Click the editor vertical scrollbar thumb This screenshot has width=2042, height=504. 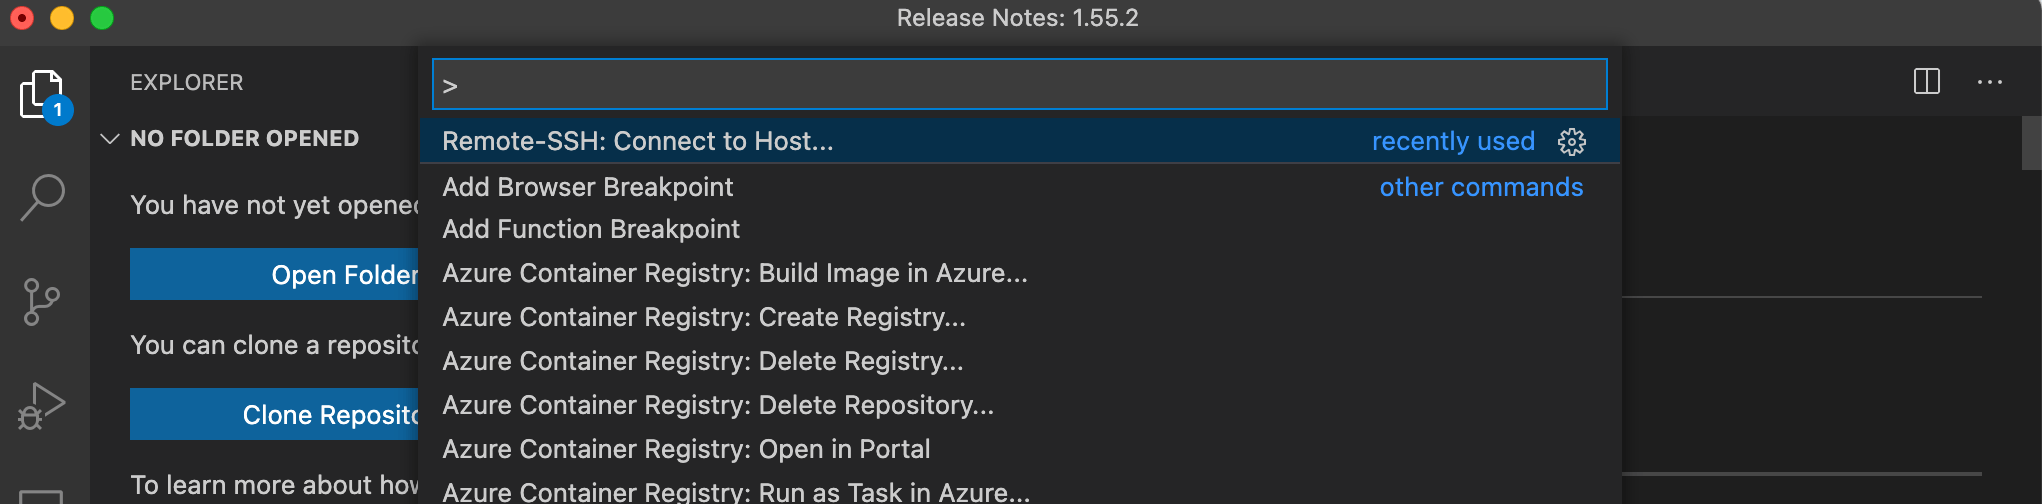pyautogui.click(x=2031, y=142)
